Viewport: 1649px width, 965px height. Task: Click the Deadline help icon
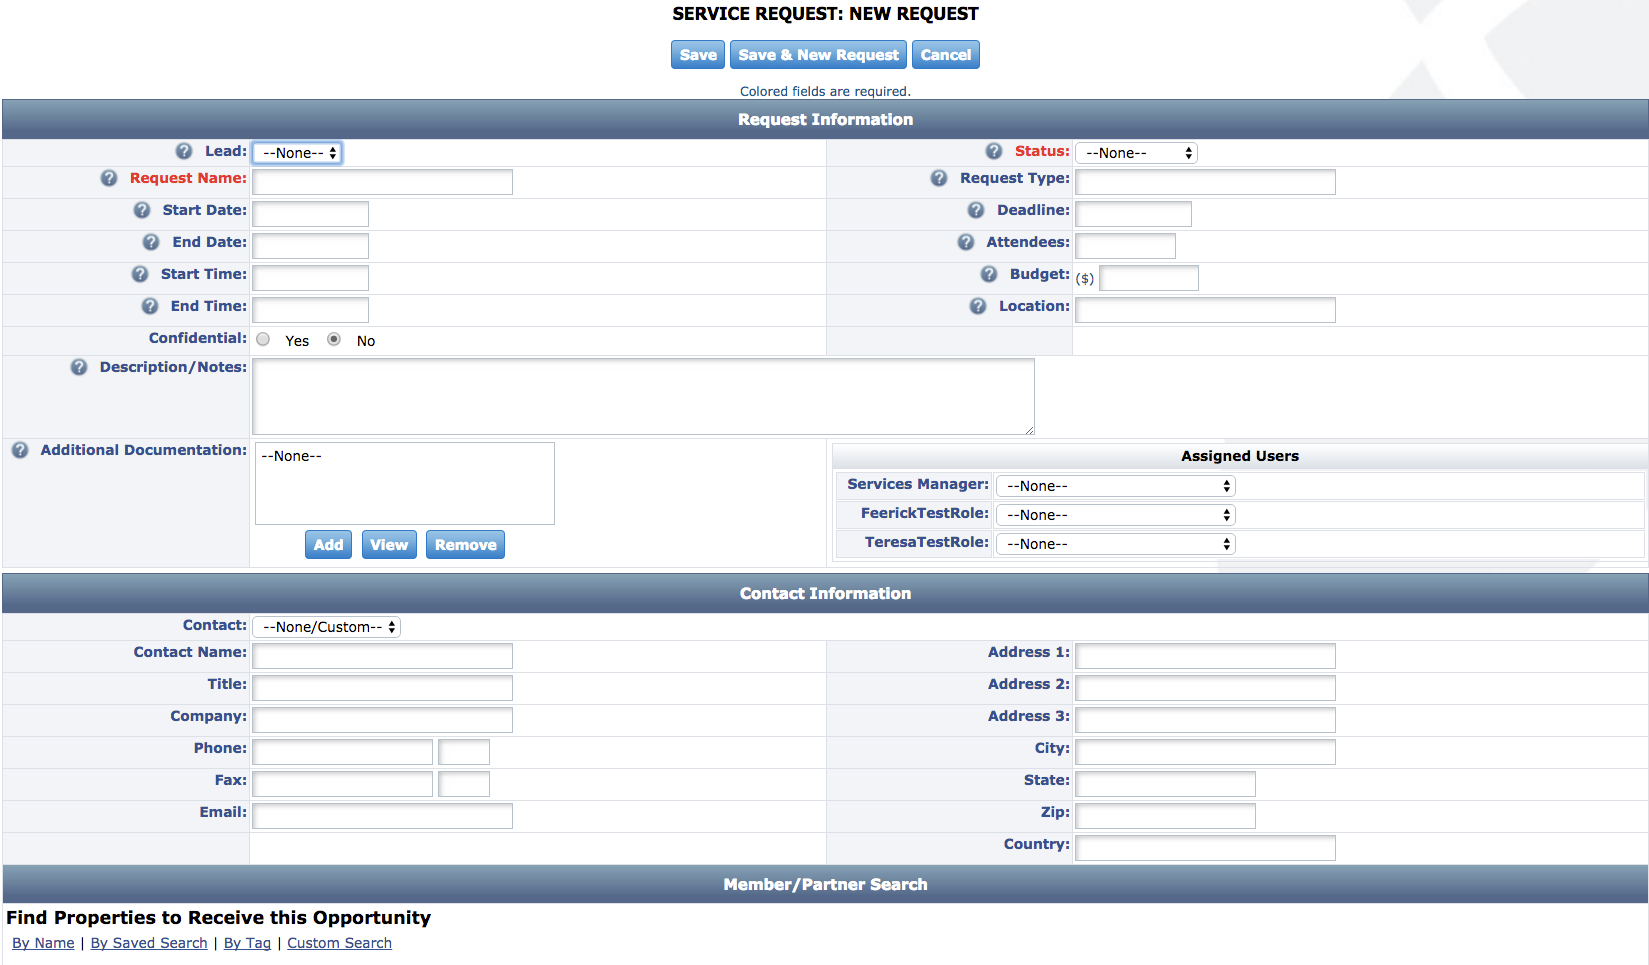pos(976,210)
